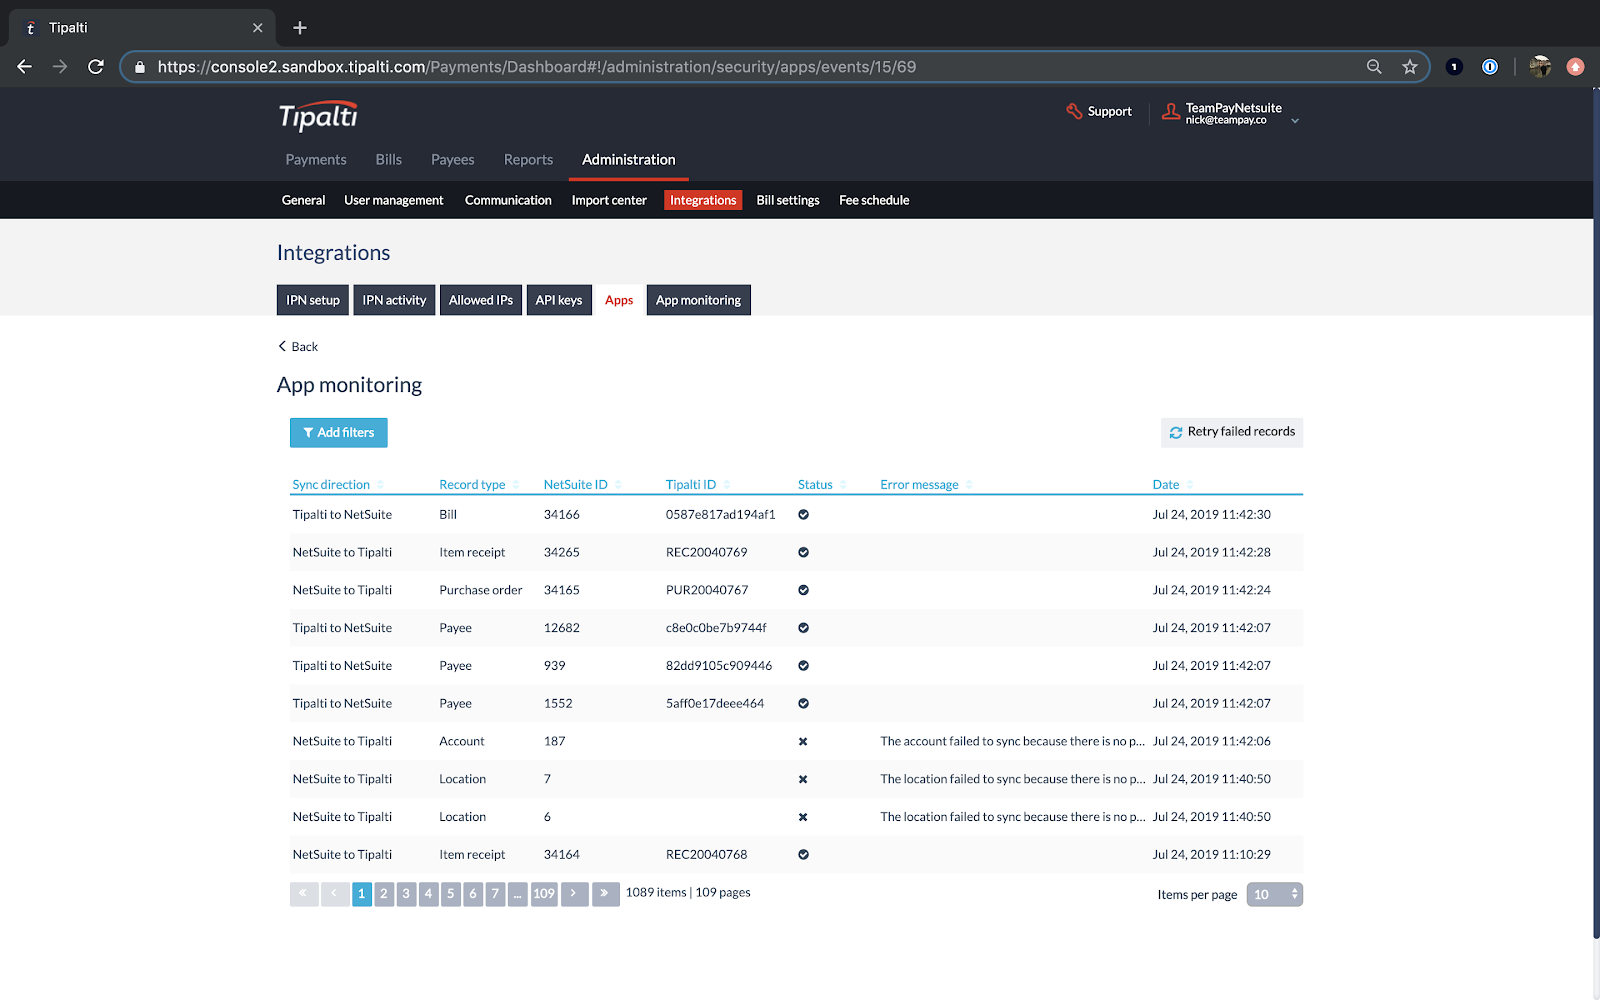Open General submenu
Viewport: 1600px width, 1000px height.
303,200
